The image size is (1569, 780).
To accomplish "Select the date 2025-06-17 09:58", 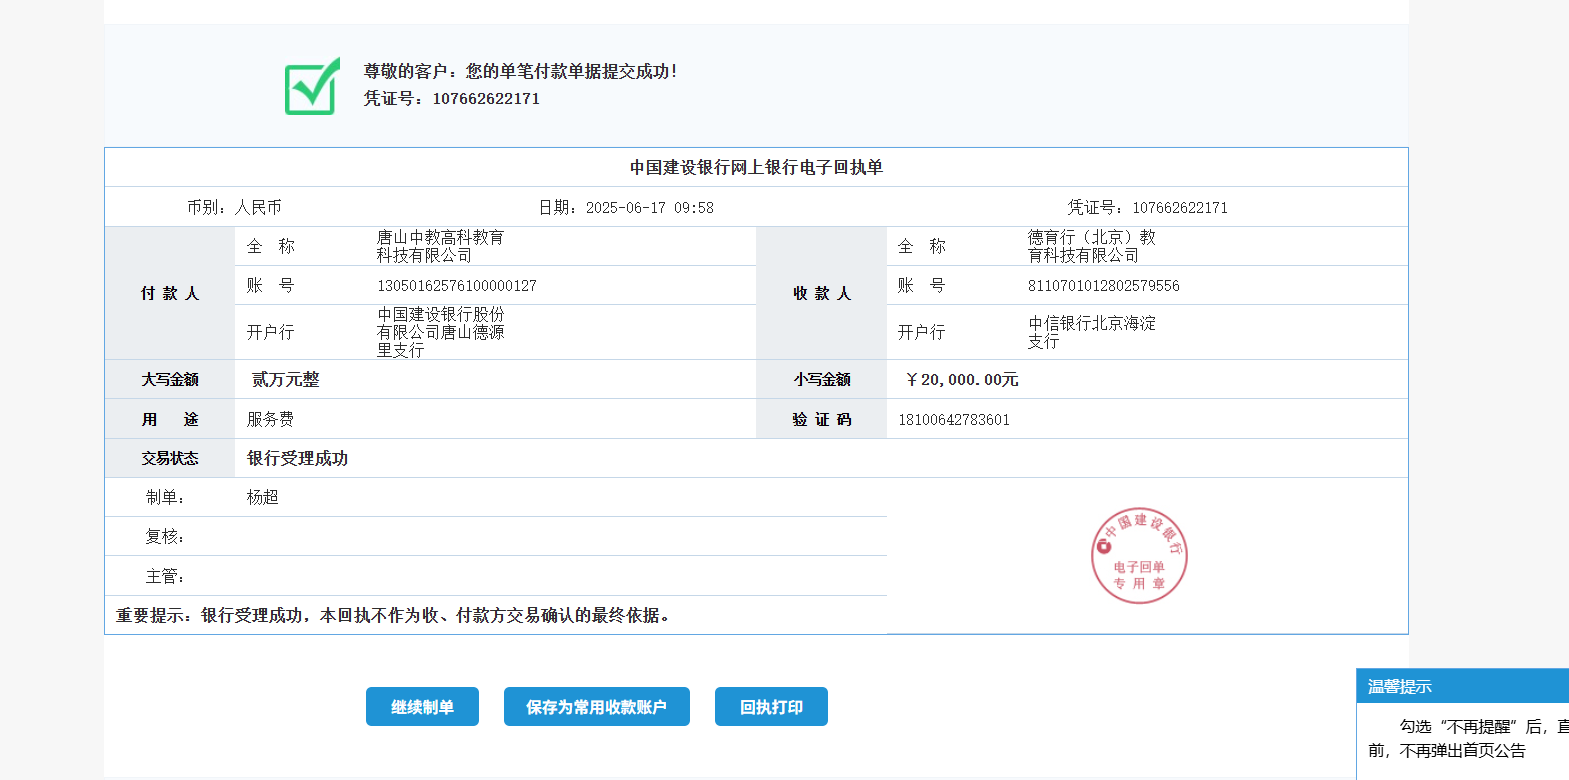I will [650, 207].
